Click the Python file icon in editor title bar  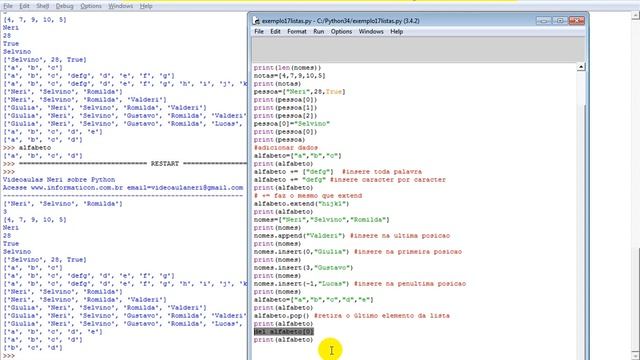[256, 20]
